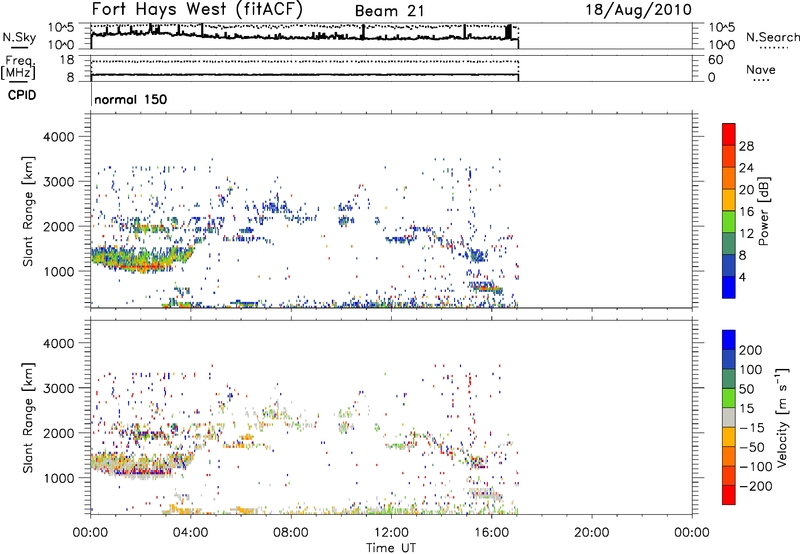Click the "4000" tick of the velocity panel
This screenshot has height=554, width=800.
[x=58, y=343]
